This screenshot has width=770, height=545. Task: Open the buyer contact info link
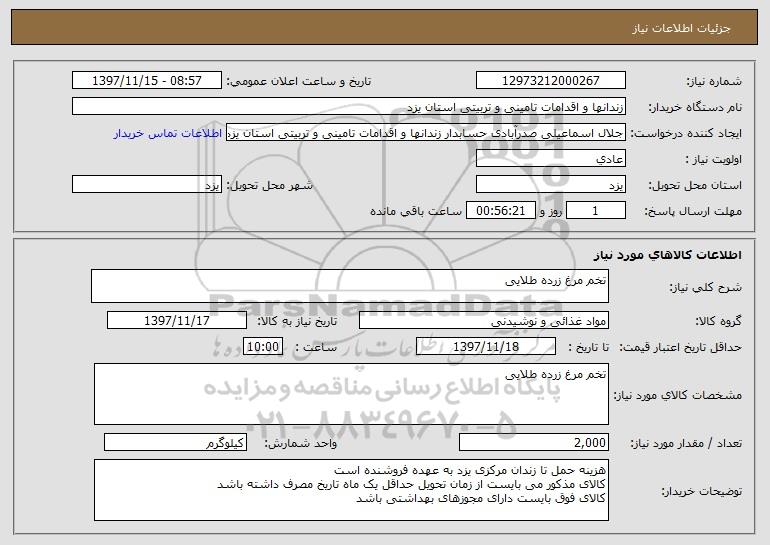pos(168,134)
